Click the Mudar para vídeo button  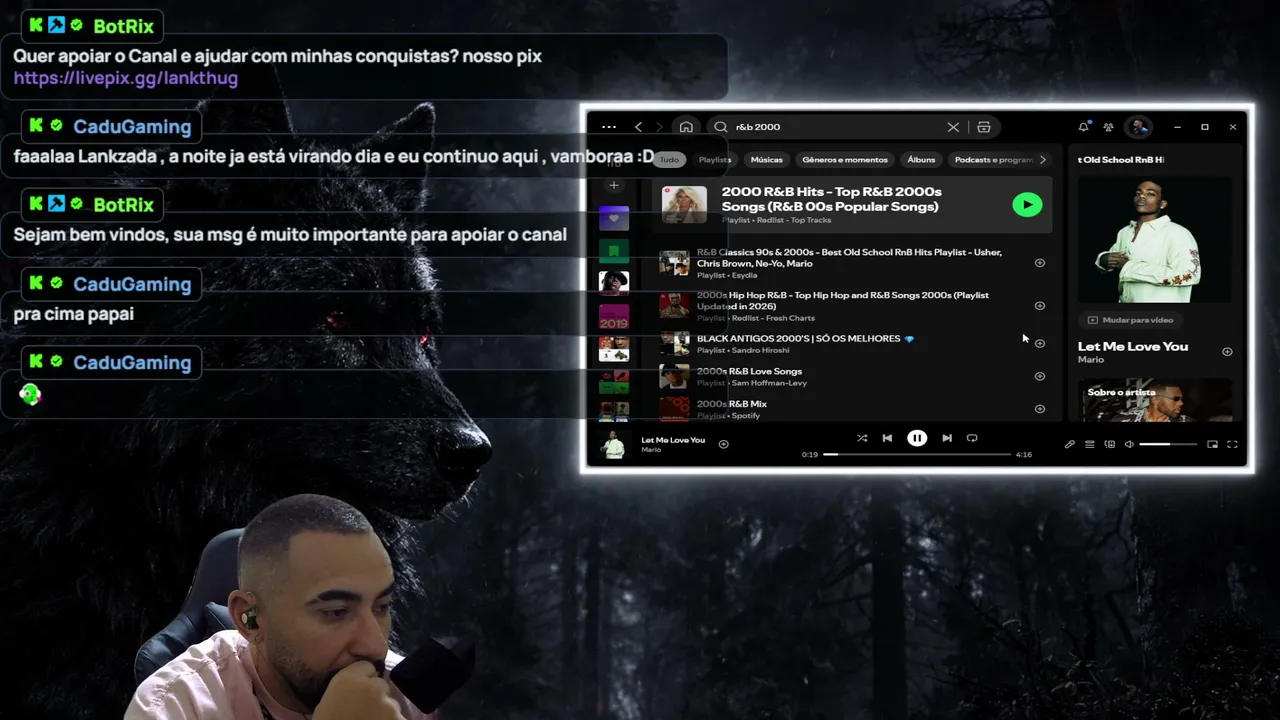[1130, 320]
